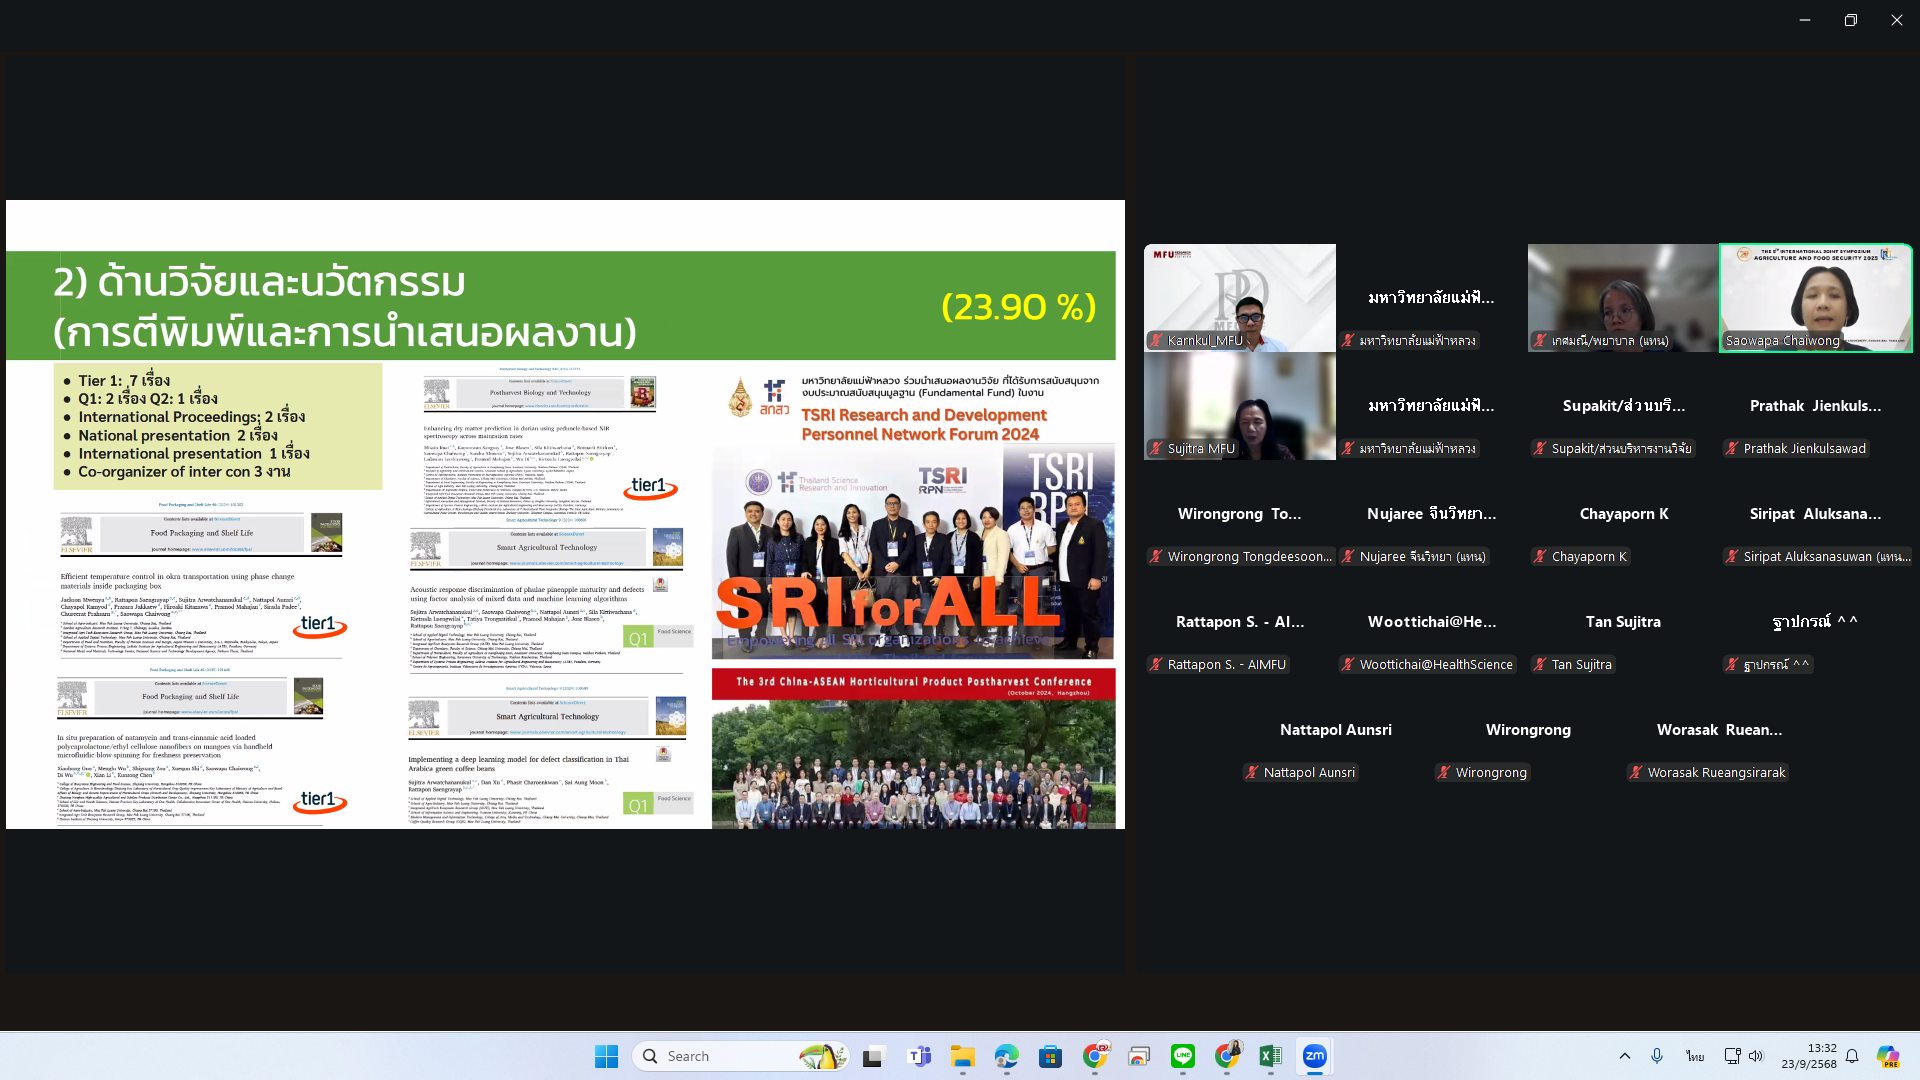Open Zoom from the taskbar
1920x1080 pixels.
coord(1314,1056)
